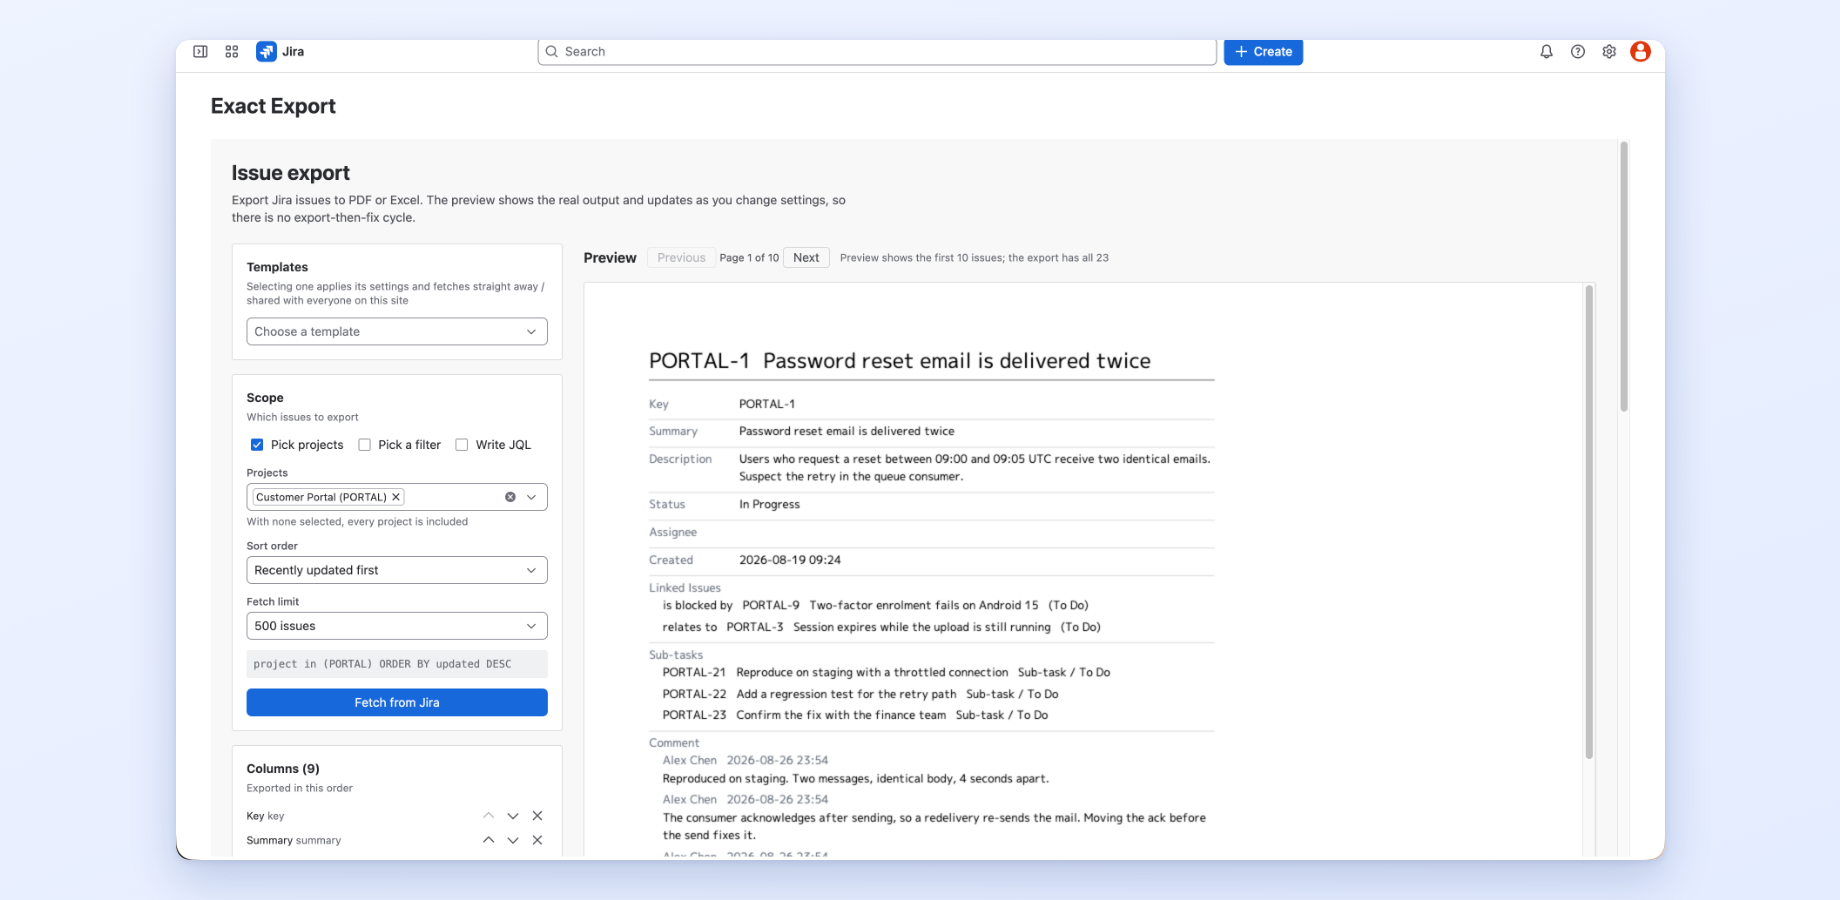
Task: Remove Customer Portal (PORTAL) project chip
Action: click(396, 497)
